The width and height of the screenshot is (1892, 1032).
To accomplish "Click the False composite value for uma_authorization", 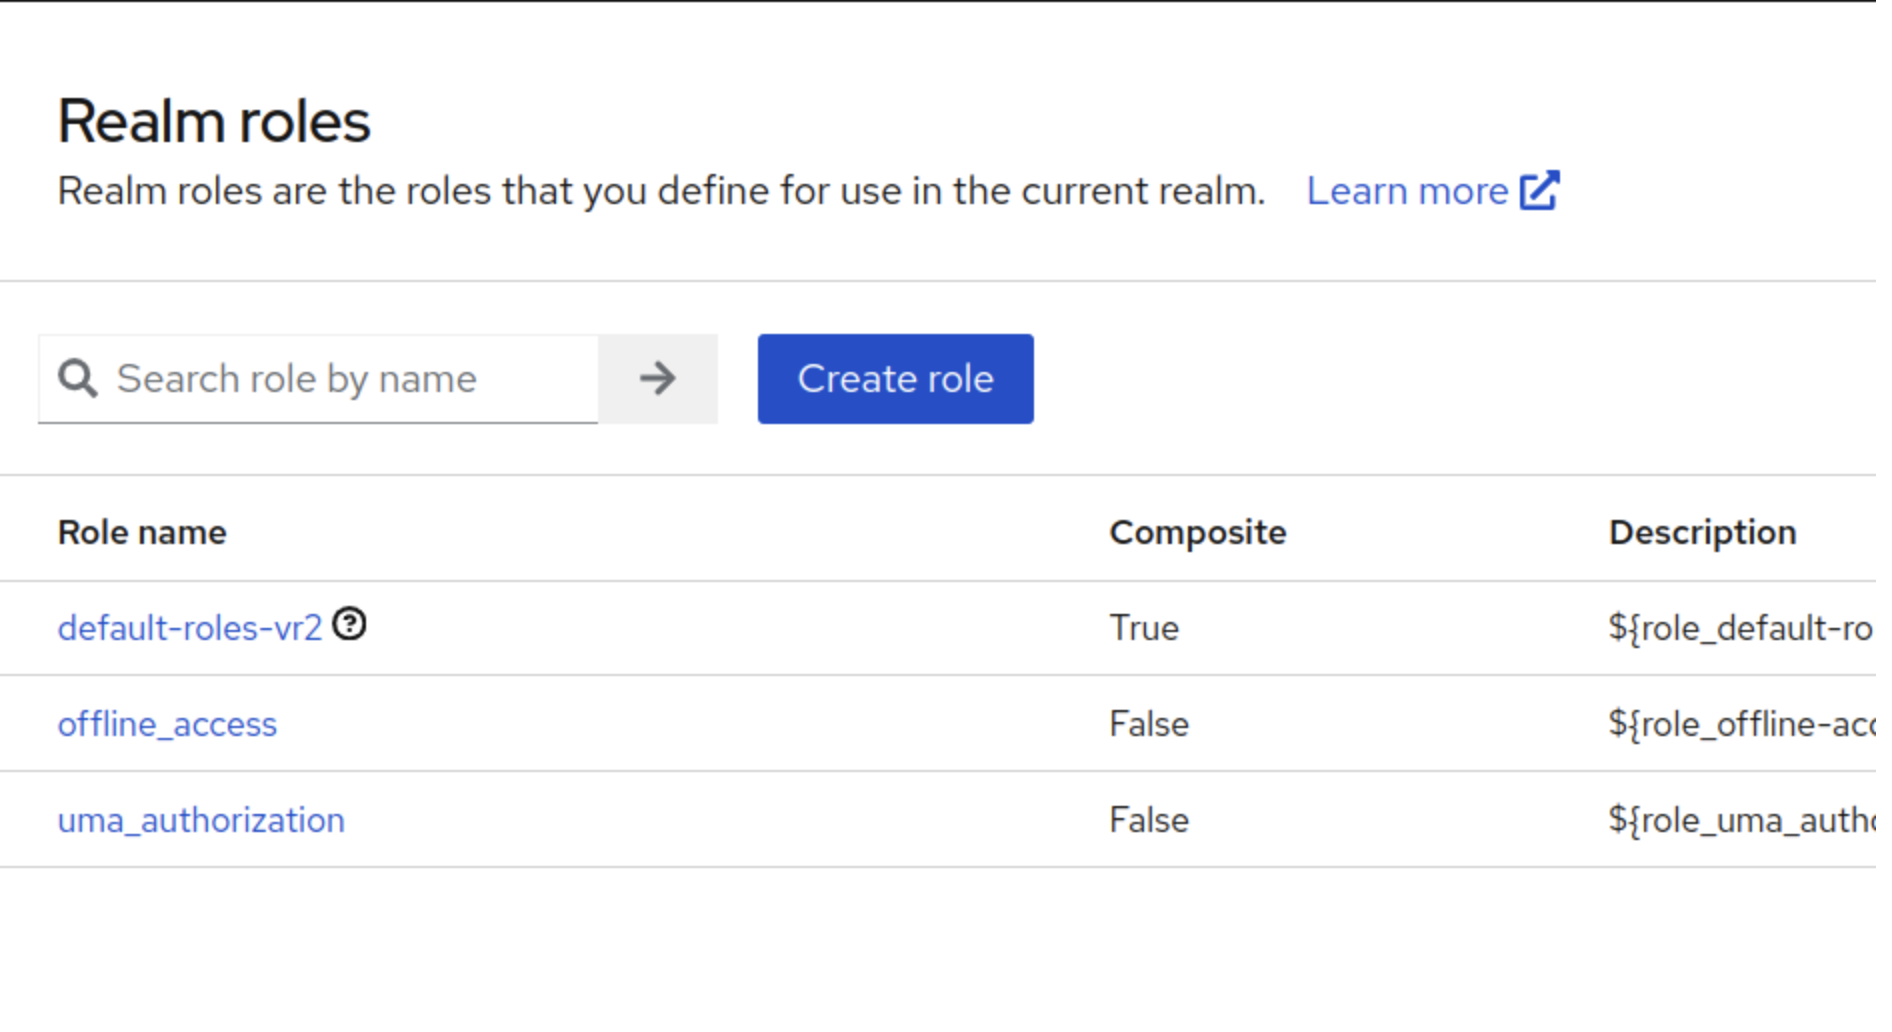I will [x=1149, y=820].
